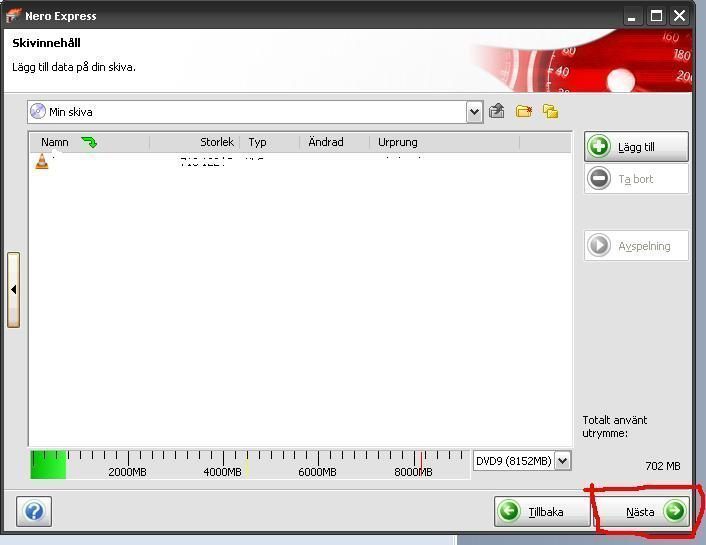The height and width of the screenshot is (545, 706).
Task: Click the green used-space bar on capacity ruler
Action: [48, 465]
